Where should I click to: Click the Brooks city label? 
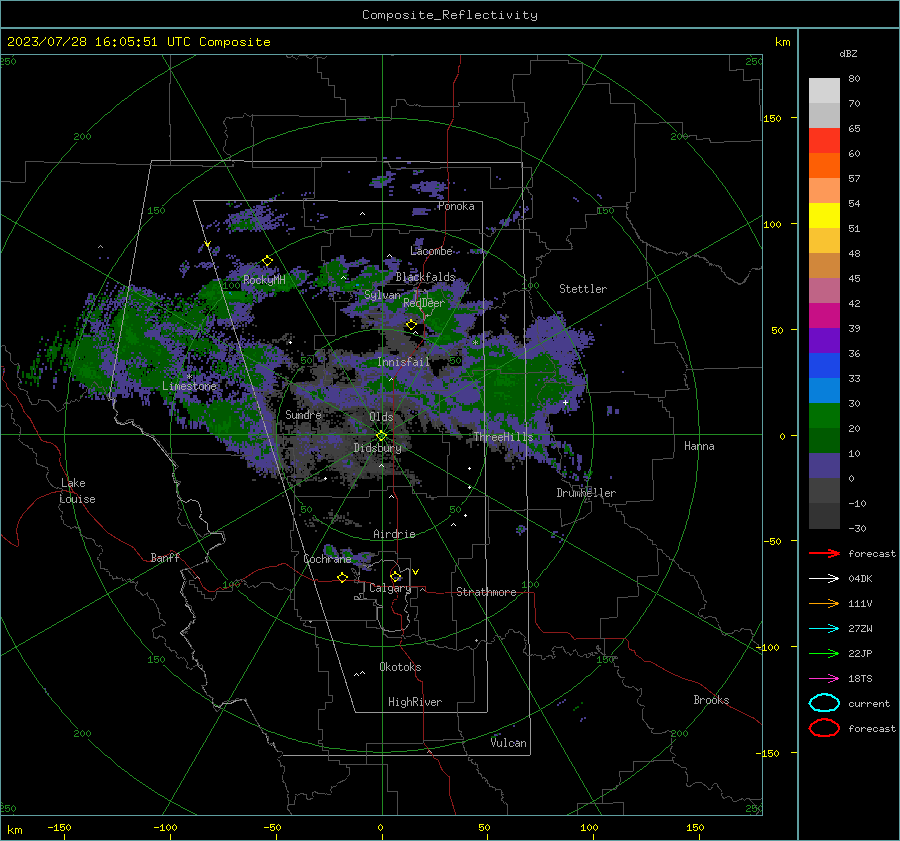tap(711, 700)
